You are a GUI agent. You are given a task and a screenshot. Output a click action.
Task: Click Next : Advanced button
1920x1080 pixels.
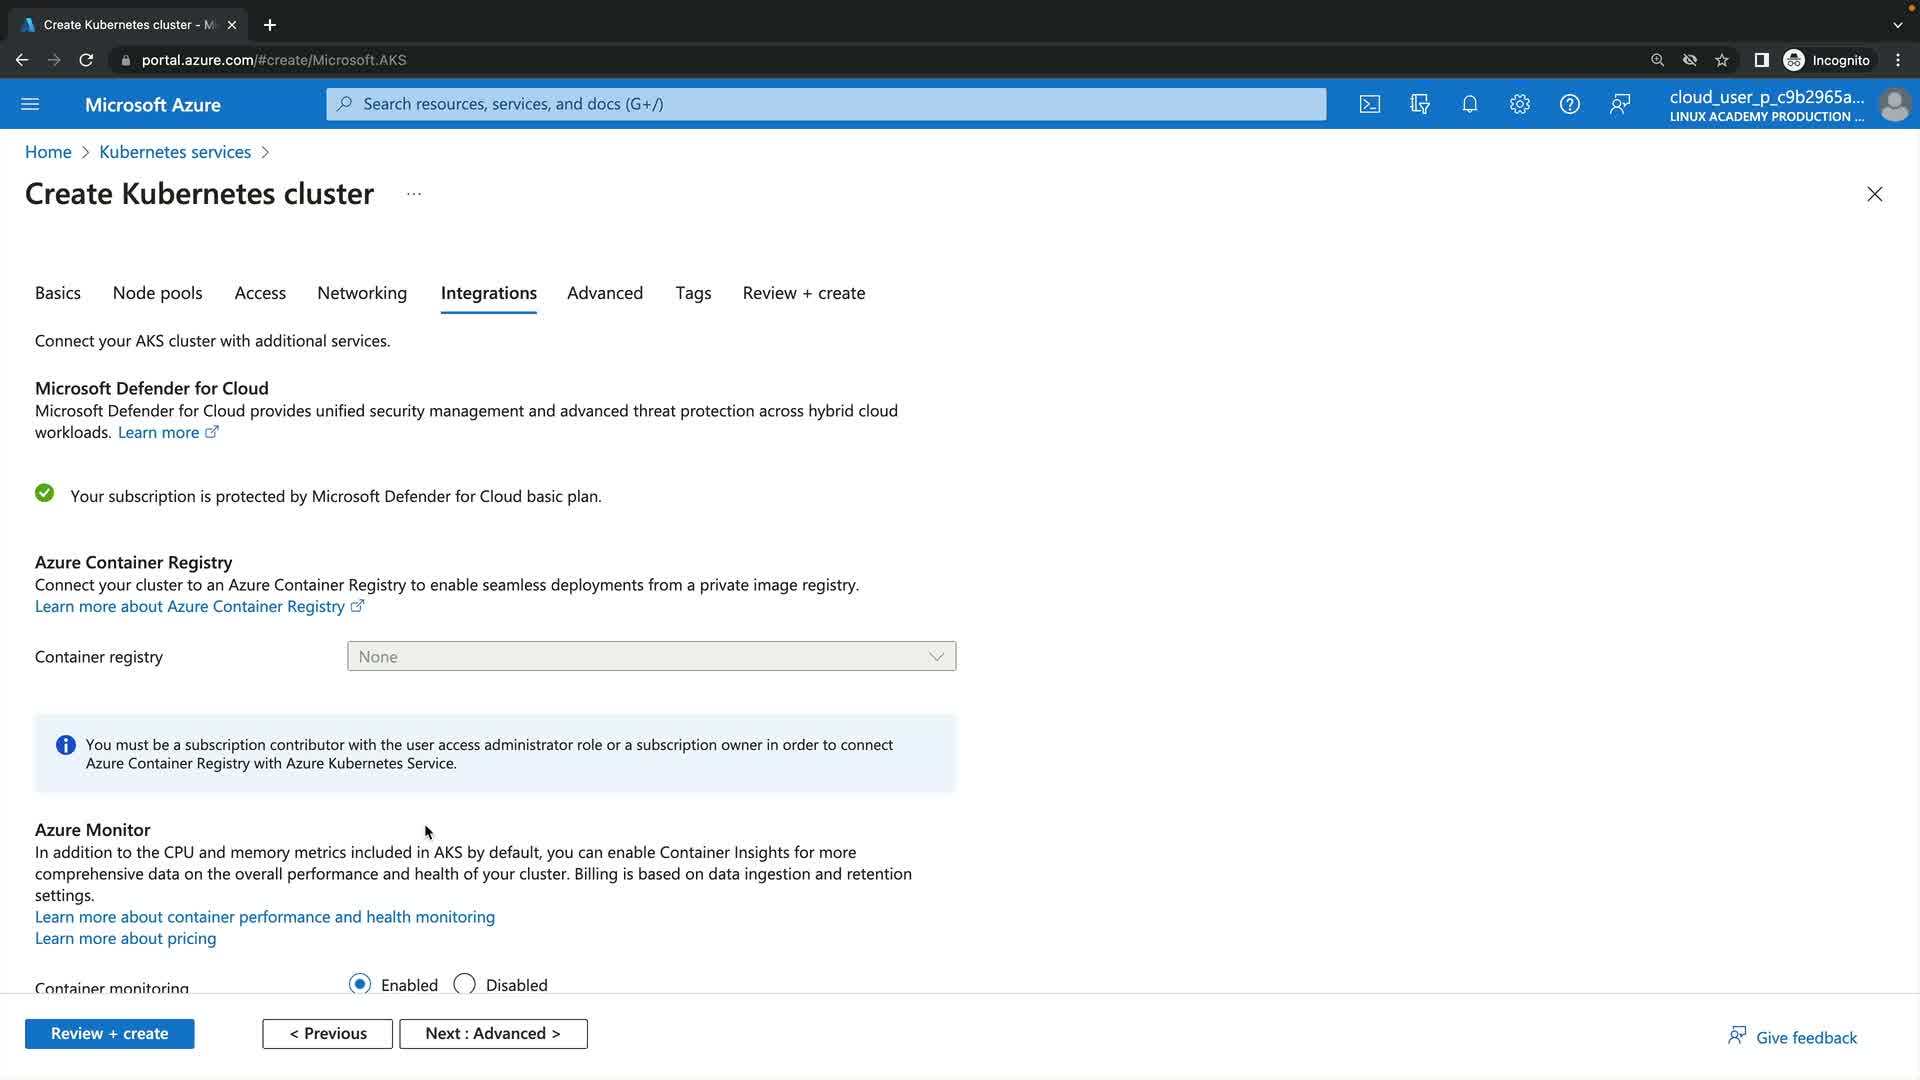pyautogui.click(x=493, y=1033)
